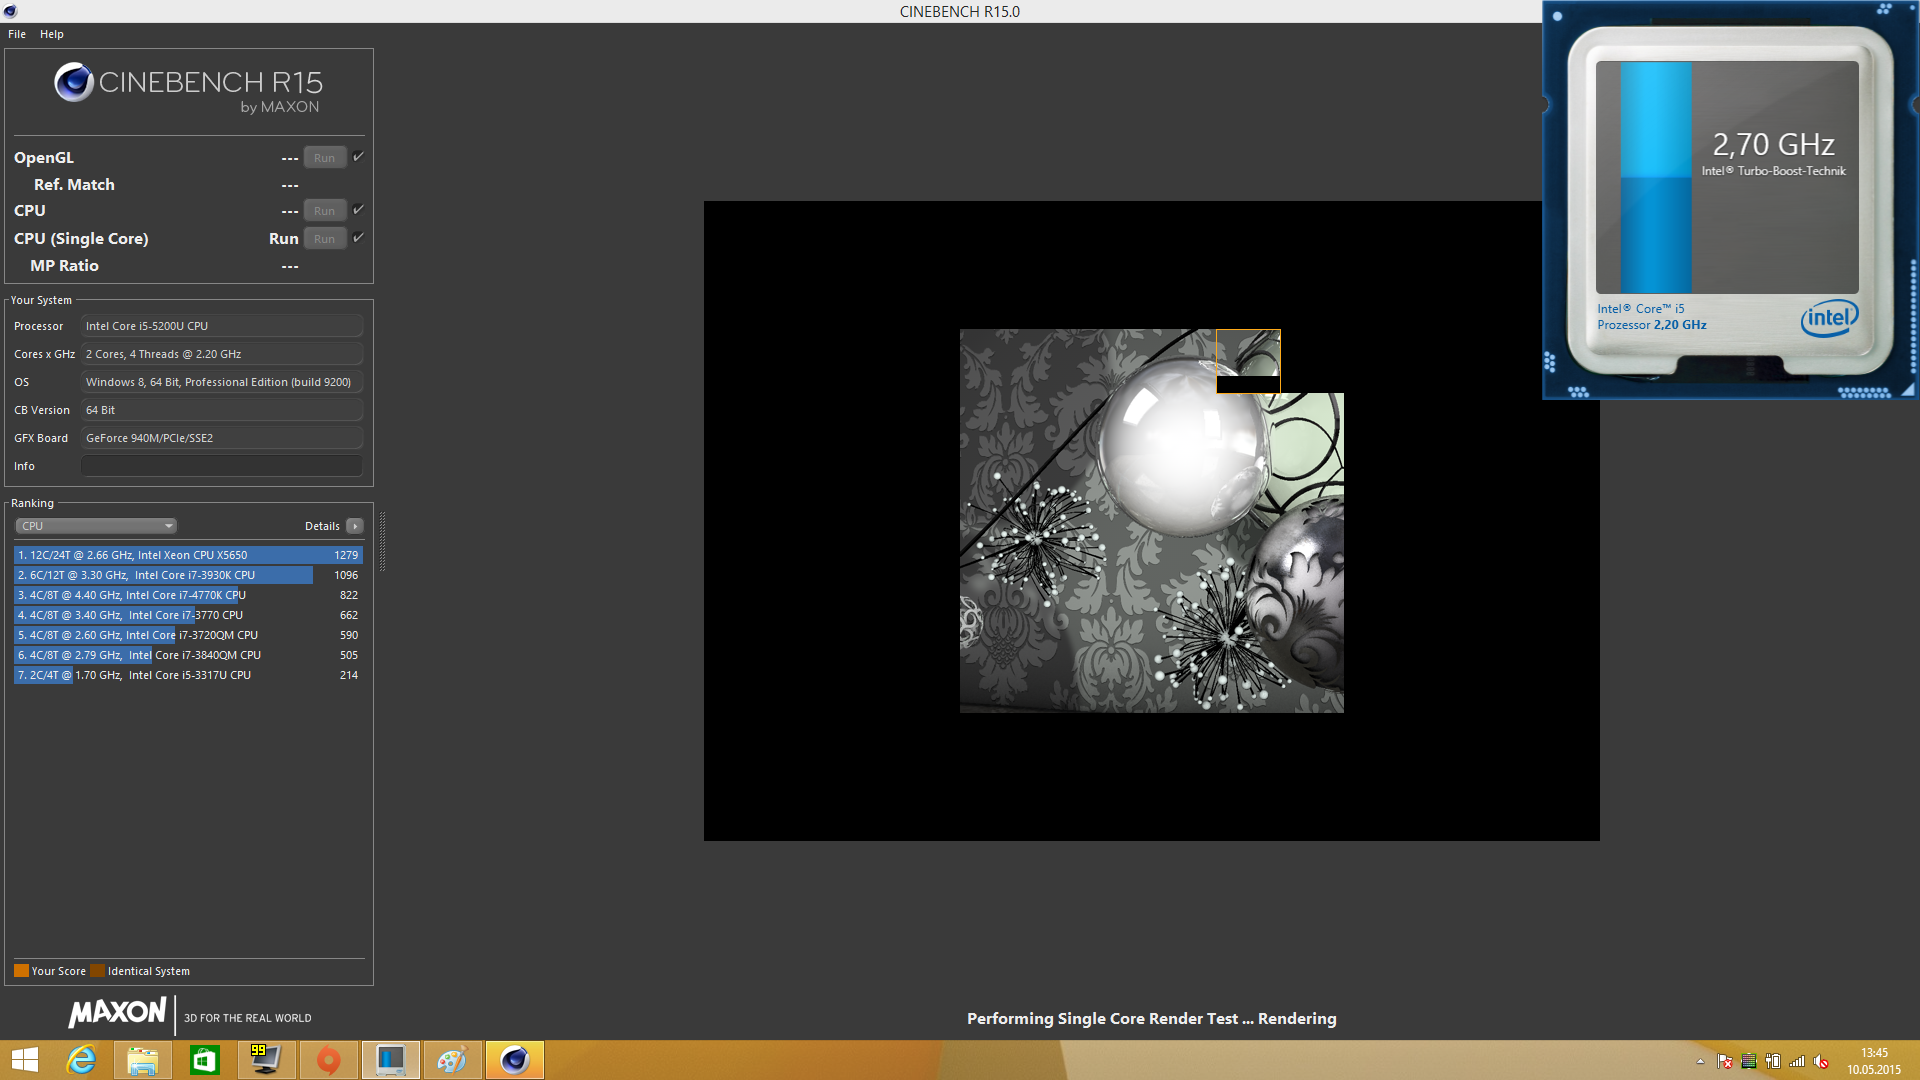Show hidden system tray icons

coord(1700,1062)
